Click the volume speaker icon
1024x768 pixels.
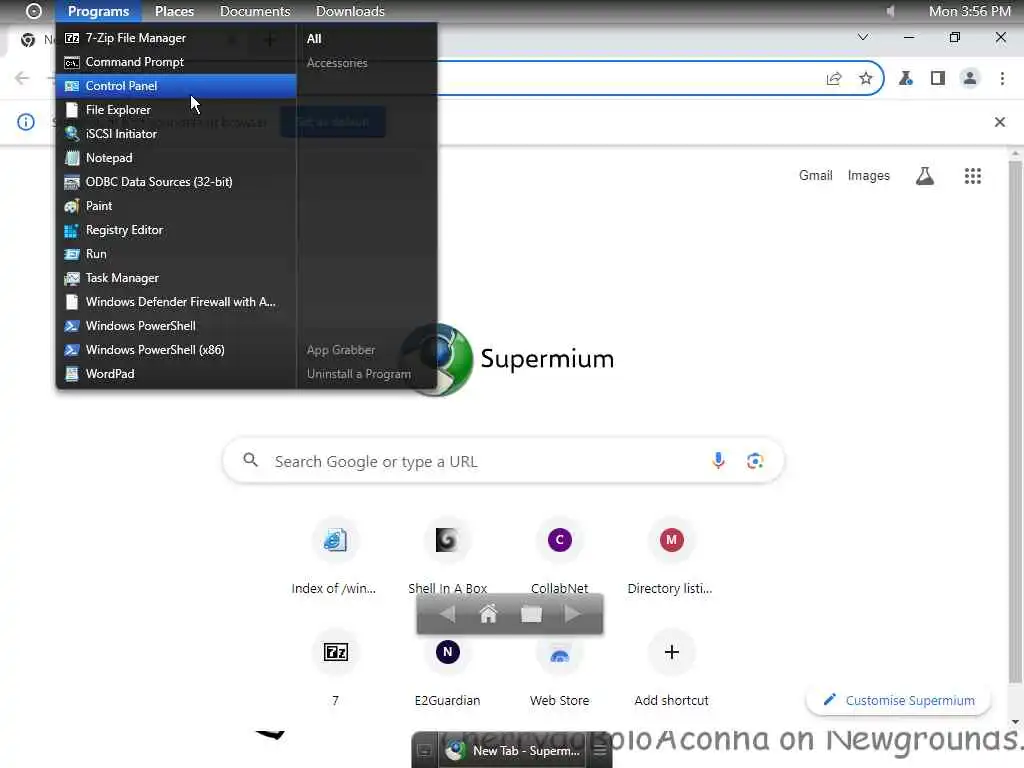(889, 11)
